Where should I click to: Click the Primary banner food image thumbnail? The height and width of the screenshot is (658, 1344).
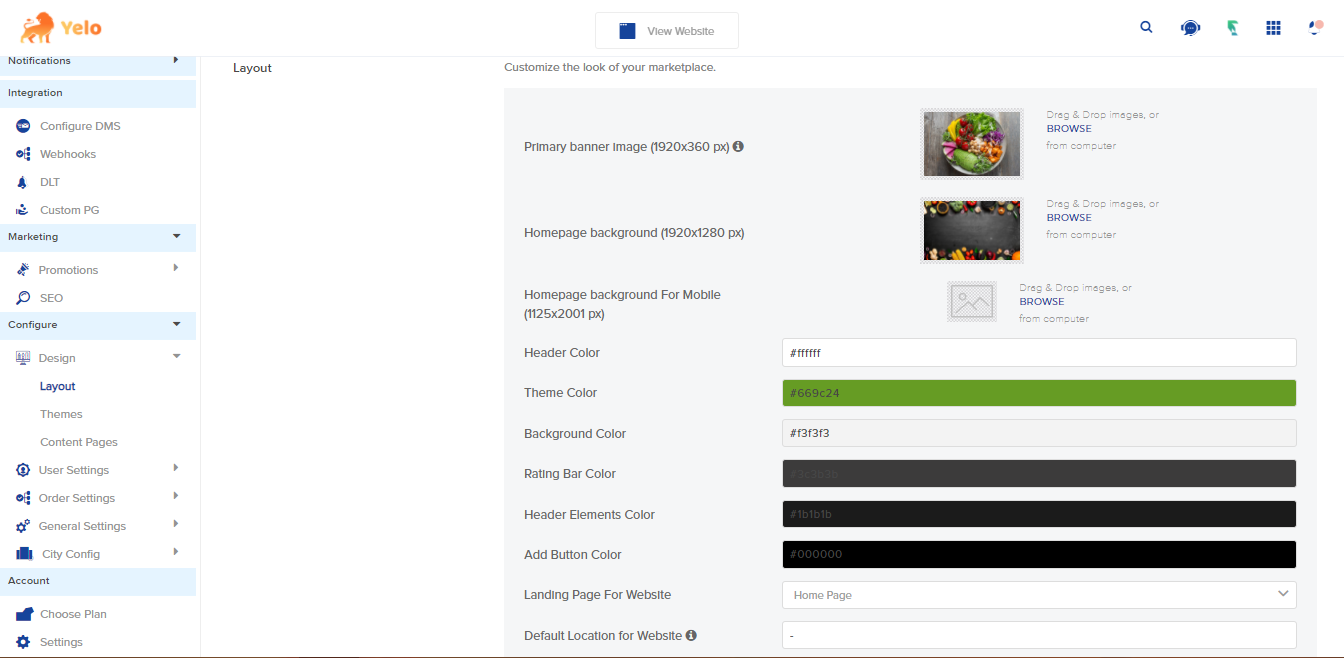(x=971, y=144)
